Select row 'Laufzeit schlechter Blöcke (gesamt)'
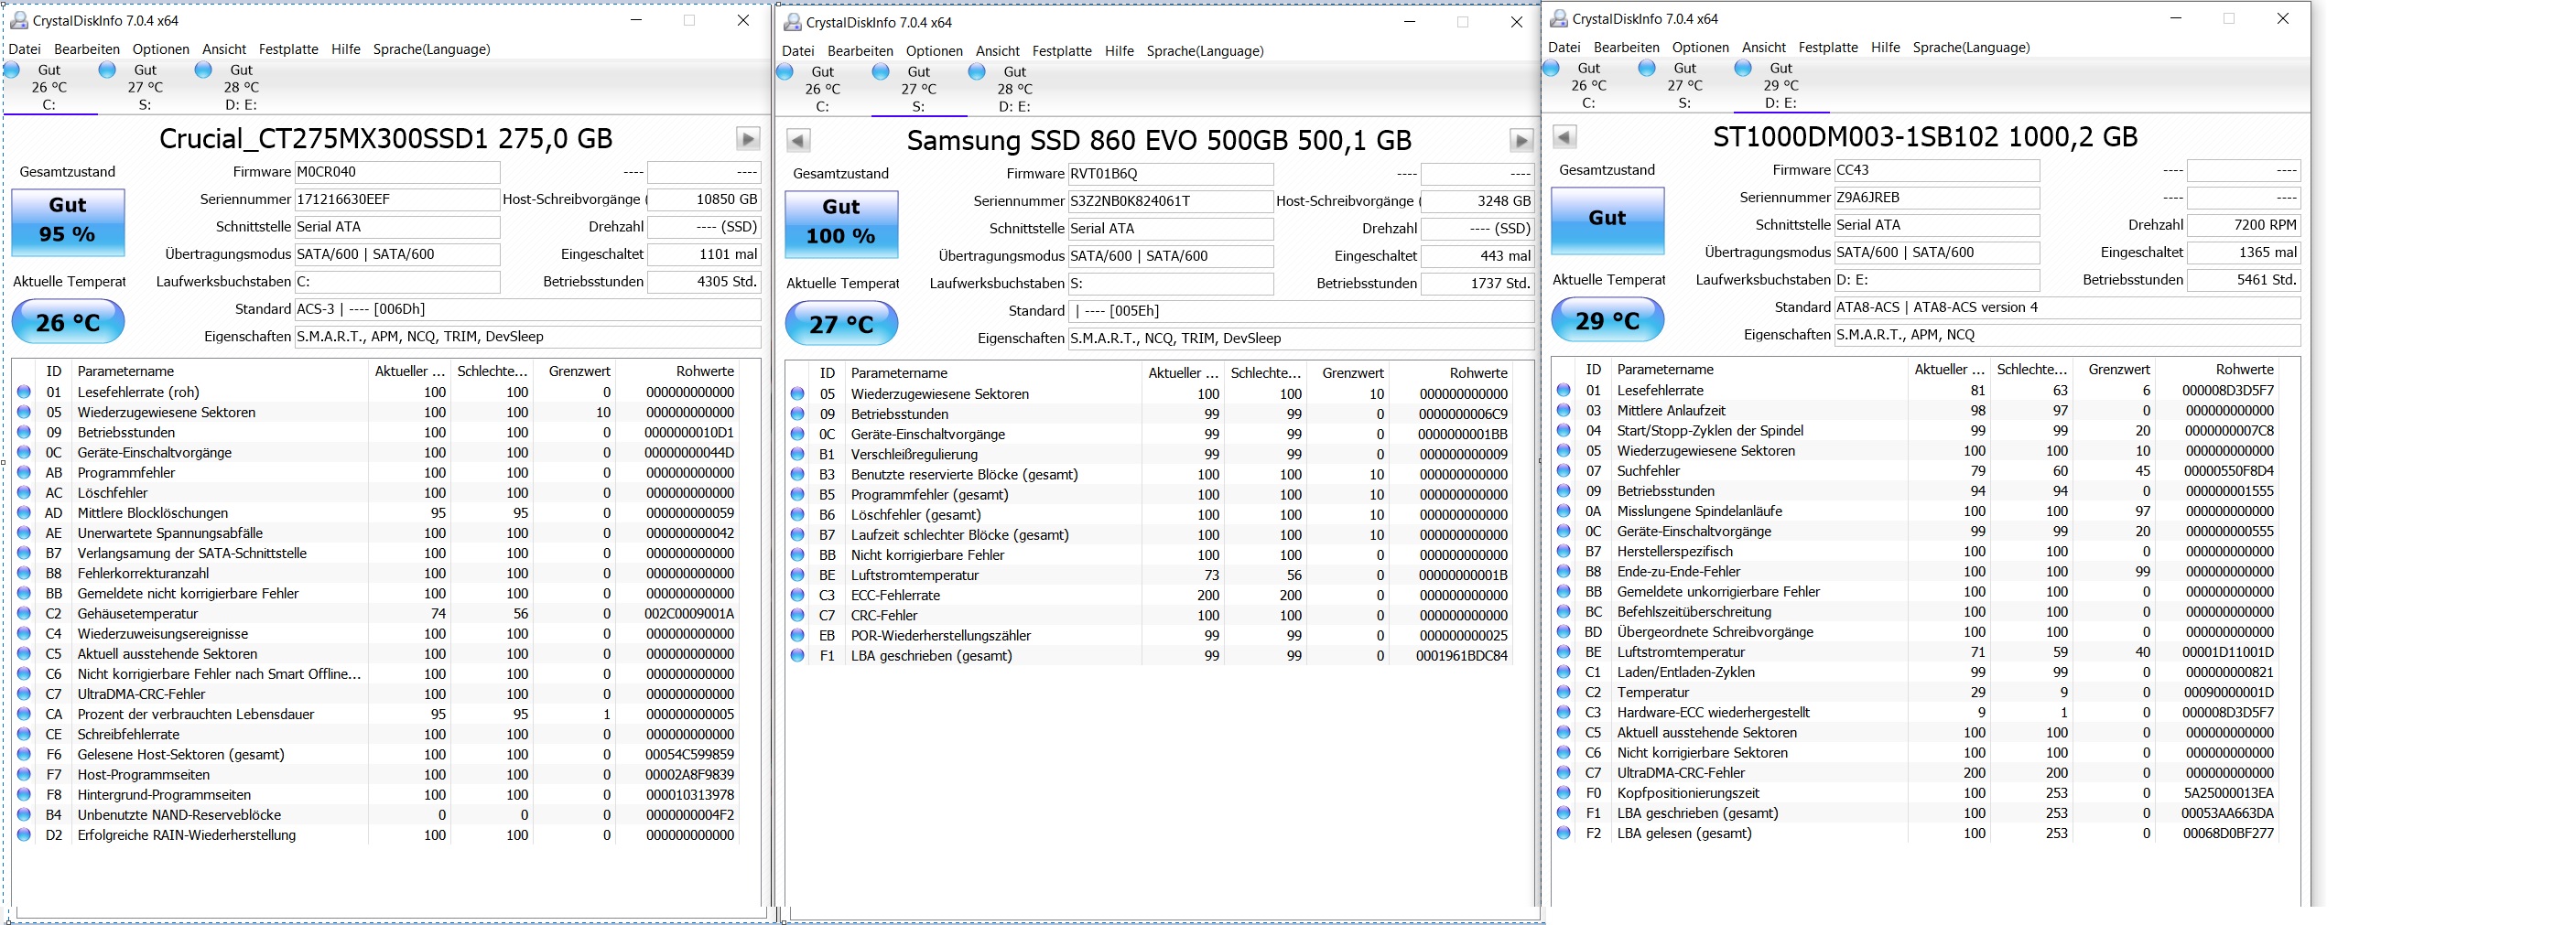 pyautogui.click(x=1151, y=535)
